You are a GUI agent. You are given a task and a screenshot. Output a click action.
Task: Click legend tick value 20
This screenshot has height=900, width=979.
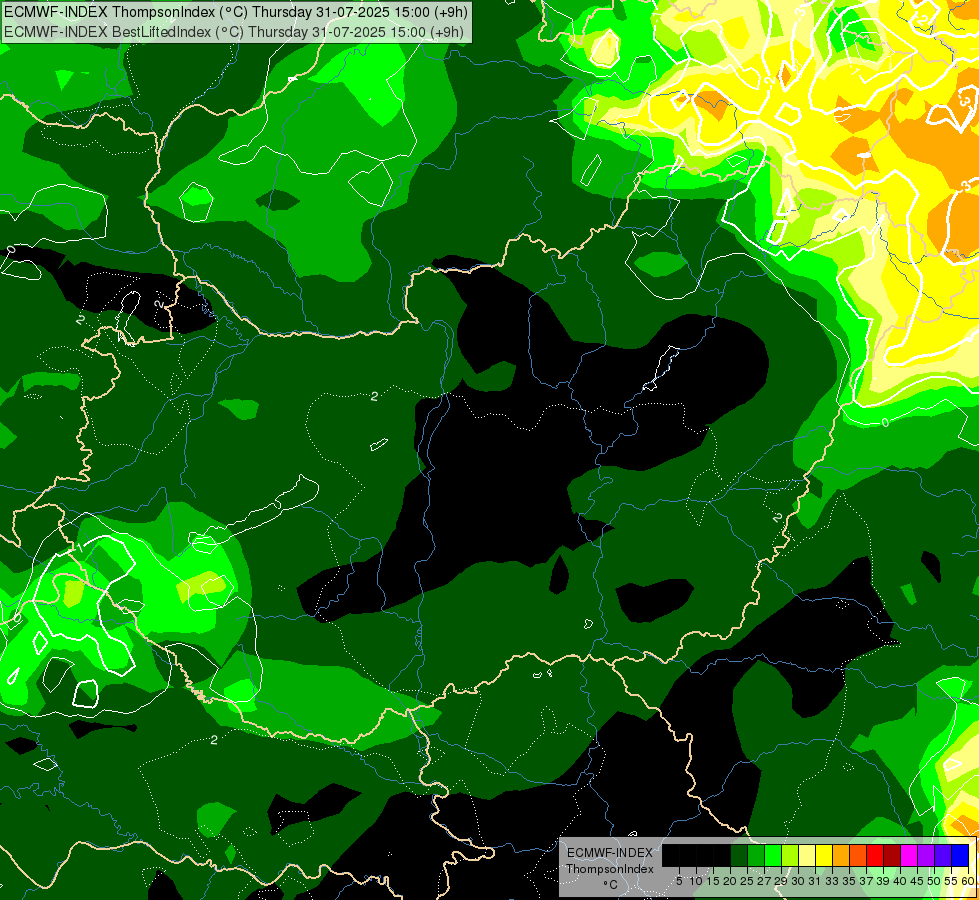(731, 881)
